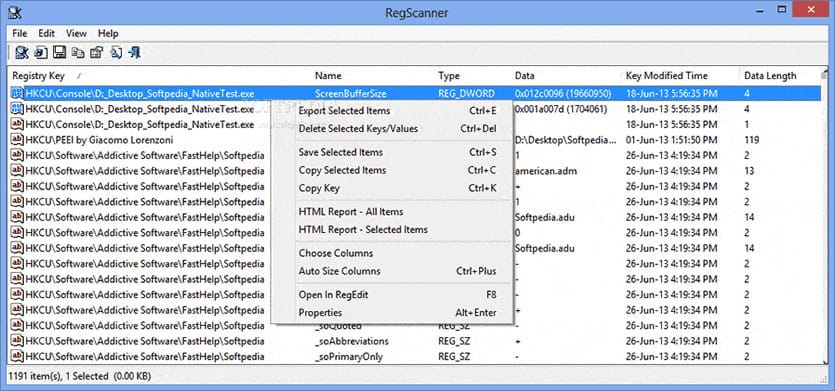The width and height of the screenshot is (835, 391).
Task: Click the Open In RegEdit toolbar icon
Action: pyautogui.click(x=40, y=52)
